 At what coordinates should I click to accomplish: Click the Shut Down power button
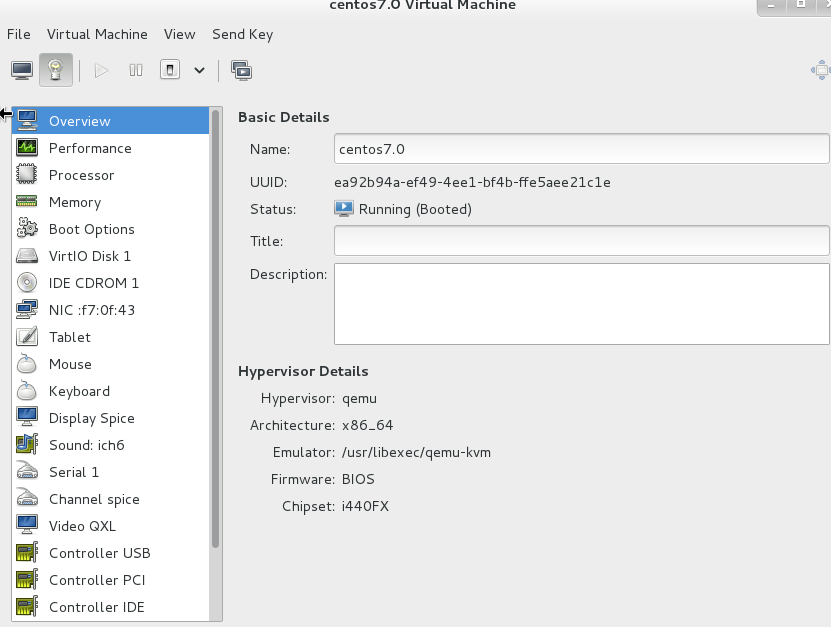170,70
